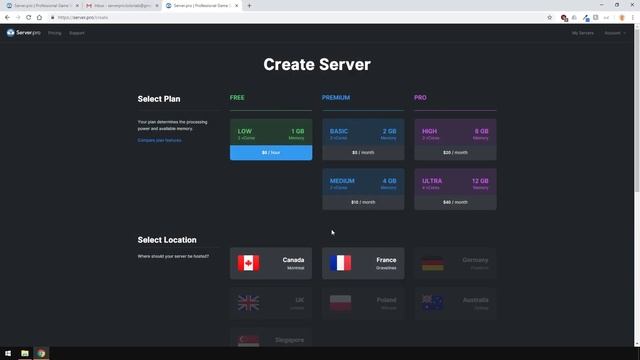Click the dark red extension icon in toolbar
Viewport: 640px width, 360px height.
[x=564, y=18]
